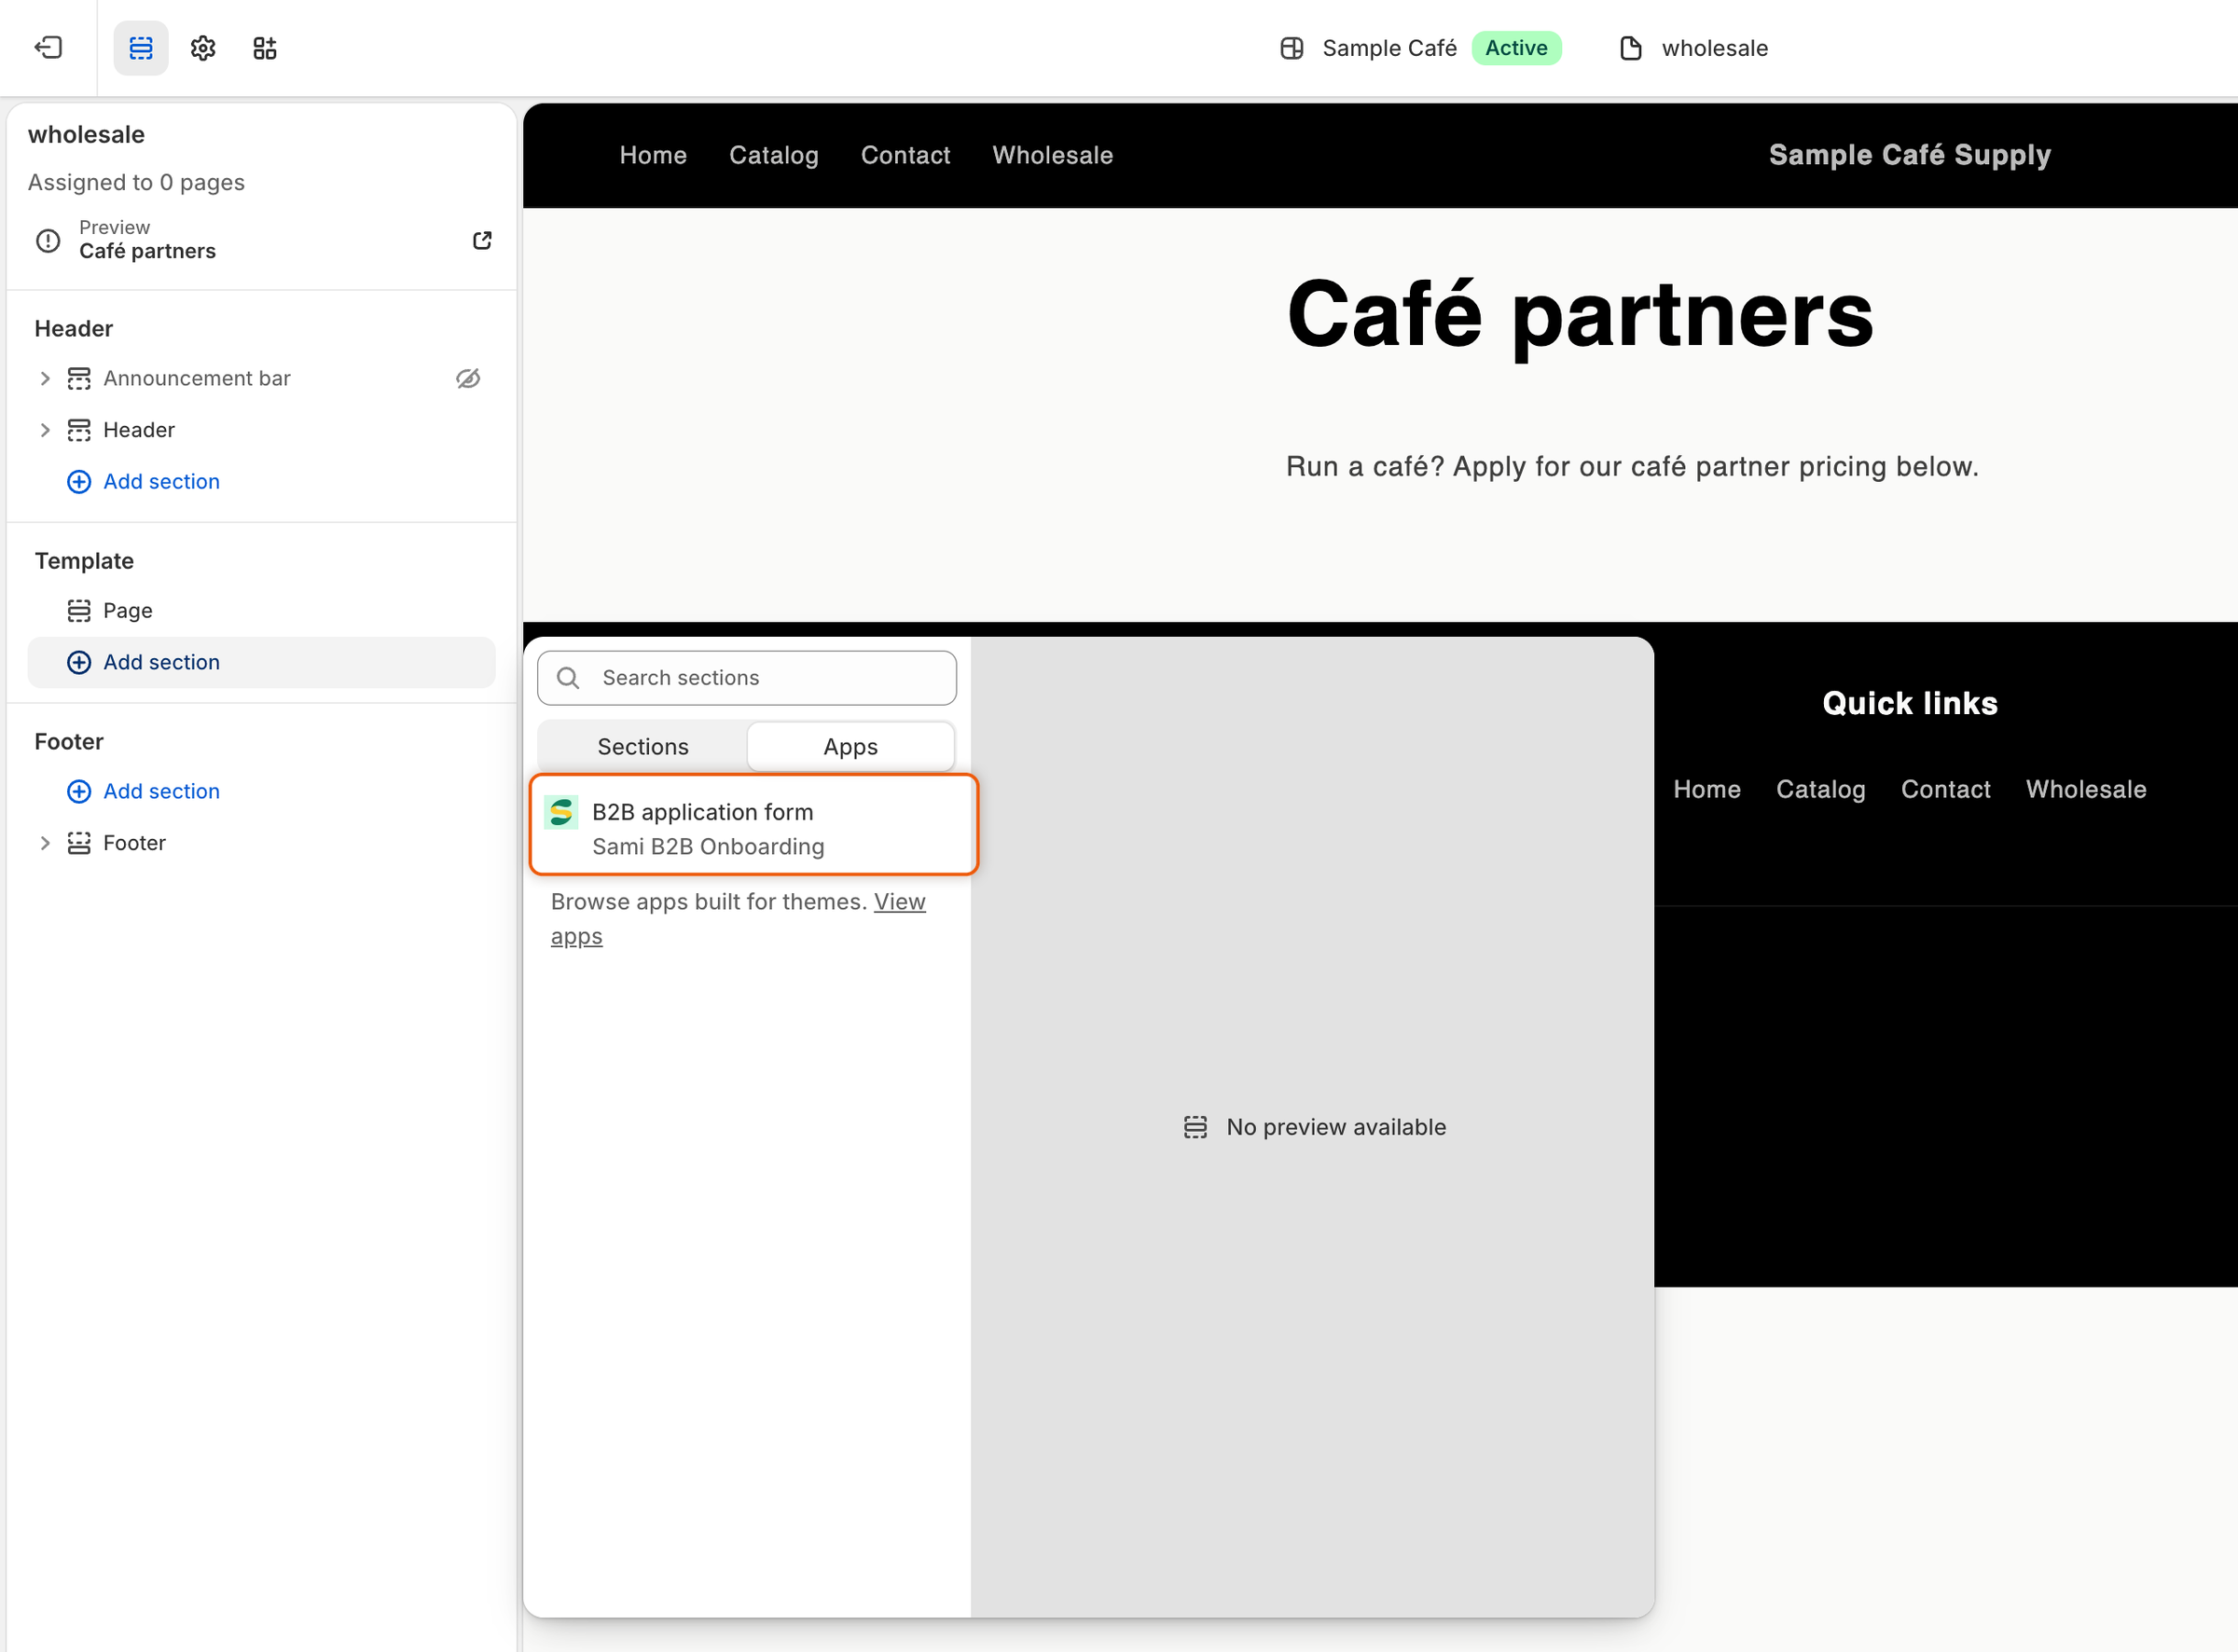The width and height of the screenshot is (2238, 1652).
Task: Click the Footer section icon in sidebar
Action: click(79, 843)
